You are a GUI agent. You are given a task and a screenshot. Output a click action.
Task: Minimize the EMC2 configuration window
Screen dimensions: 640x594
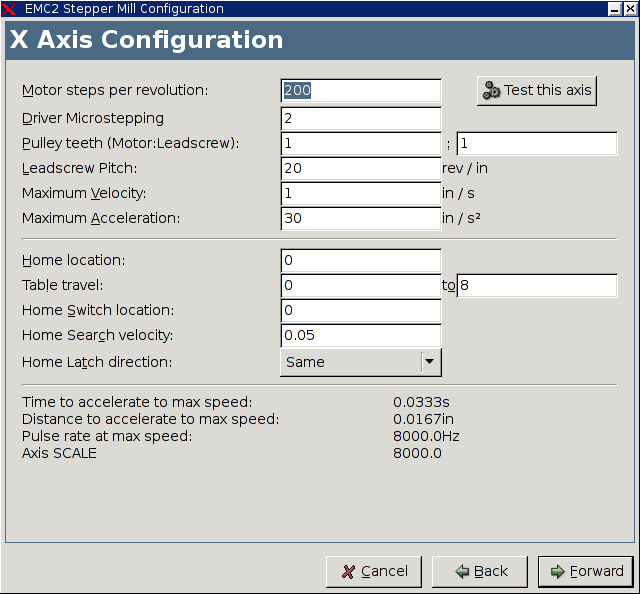[x=614, y=9]
